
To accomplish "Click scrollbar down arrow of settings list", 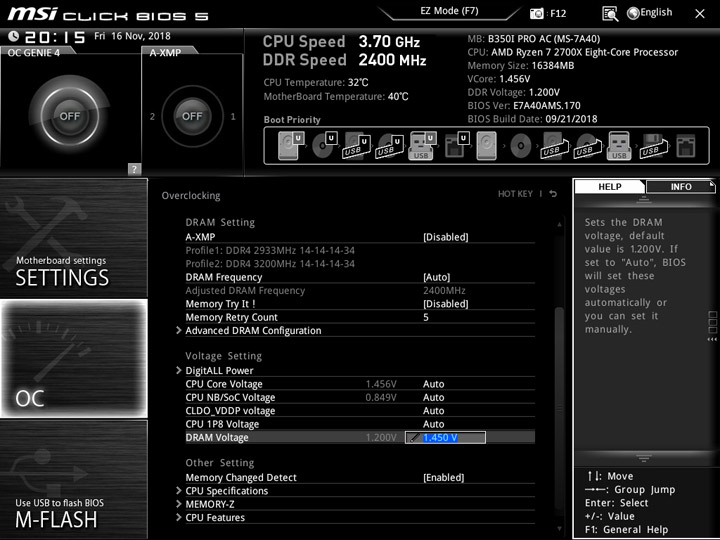I will click(x=559, y=529).
